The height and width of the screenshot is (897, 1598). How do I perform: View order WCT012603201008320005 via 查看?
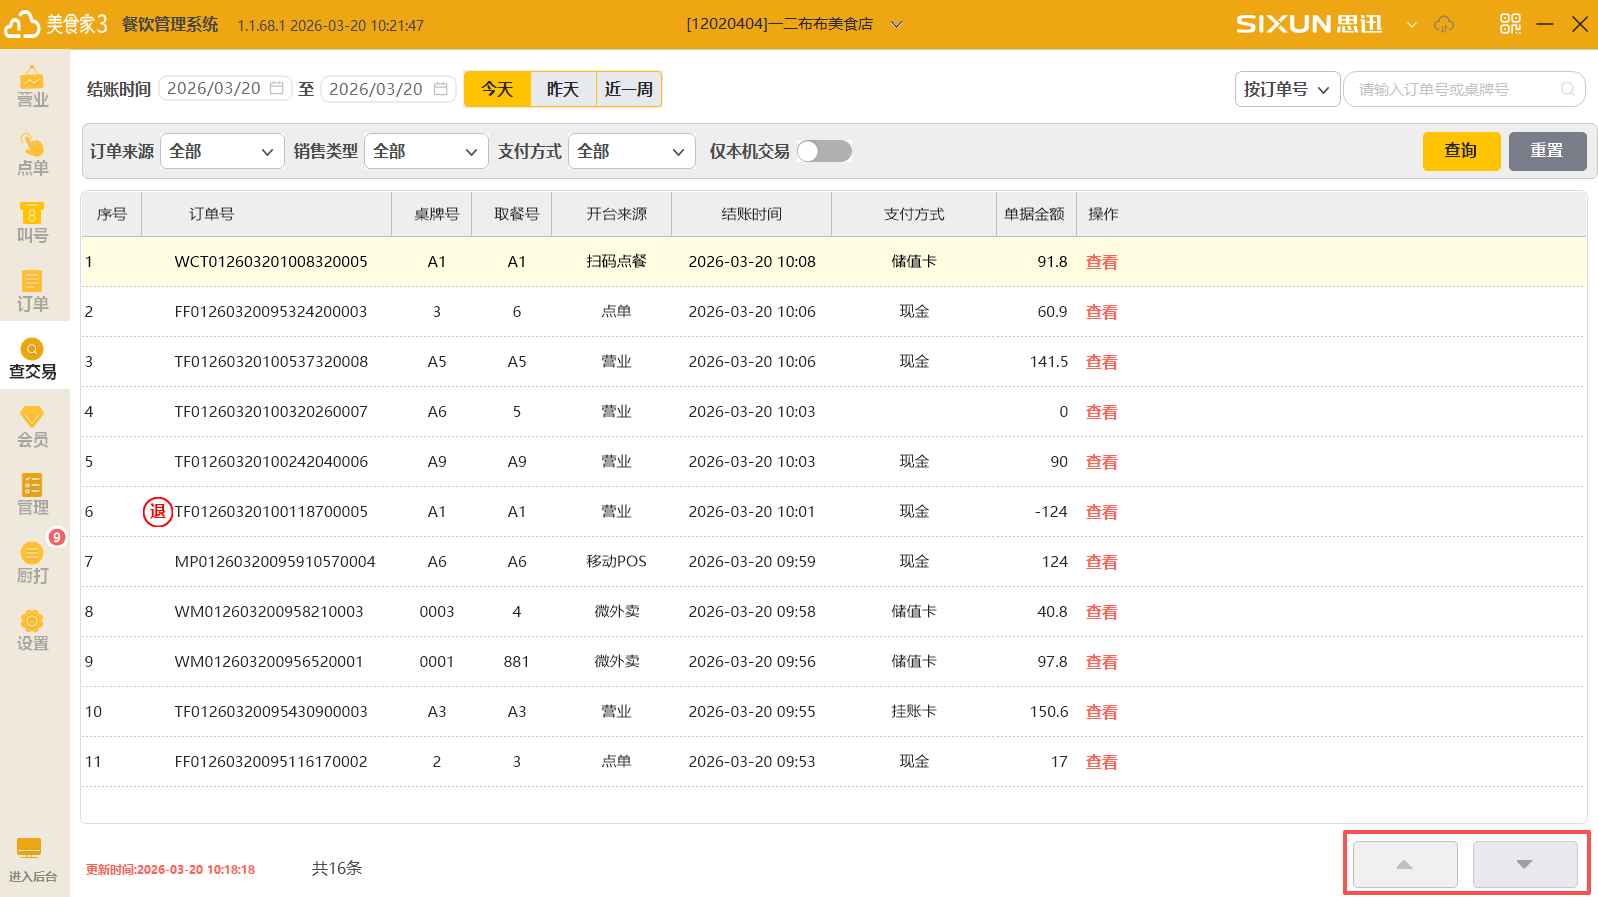pyautogui.click(x=1101, y=262)
